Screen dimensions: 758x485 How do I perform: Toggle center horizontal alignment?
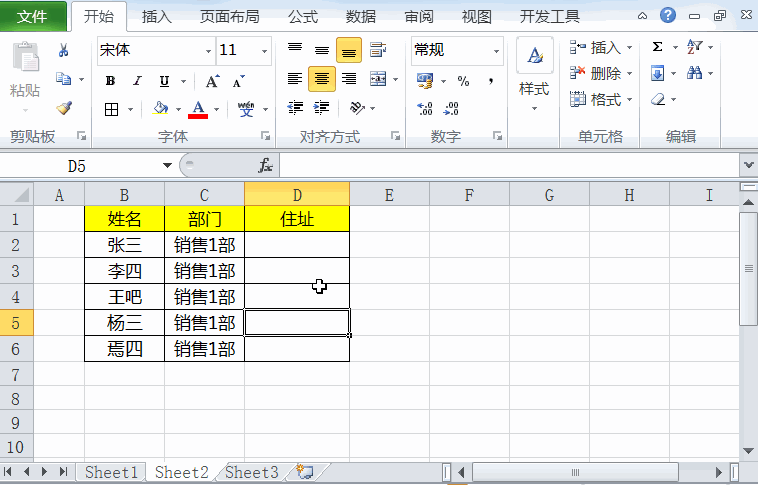[321, 79]
